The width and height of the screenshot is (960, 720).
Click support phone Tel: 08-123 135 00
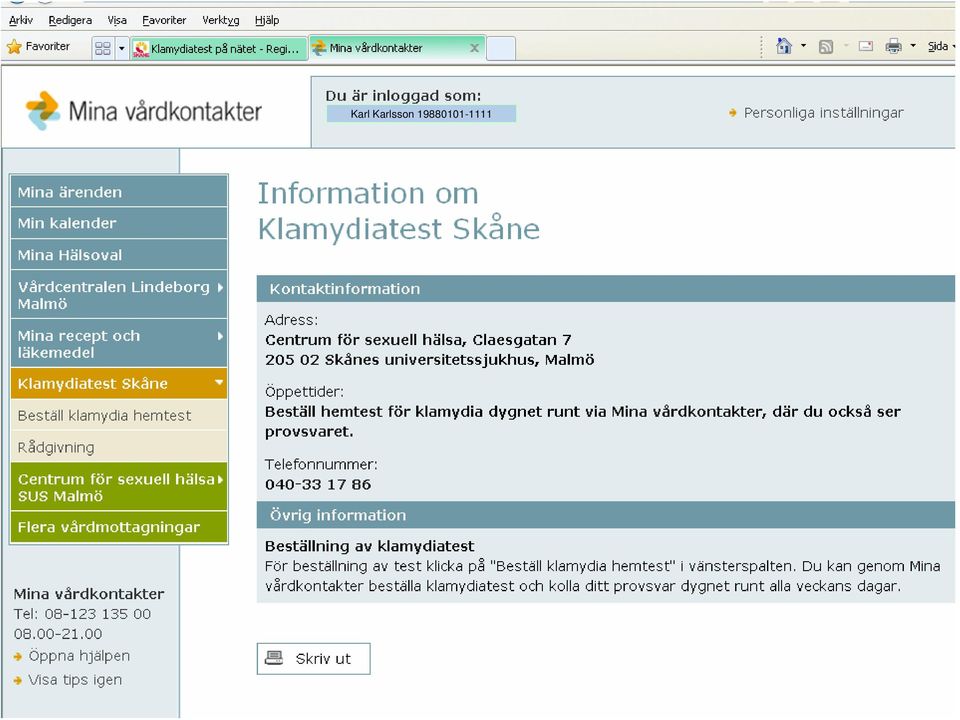(82, 614)
